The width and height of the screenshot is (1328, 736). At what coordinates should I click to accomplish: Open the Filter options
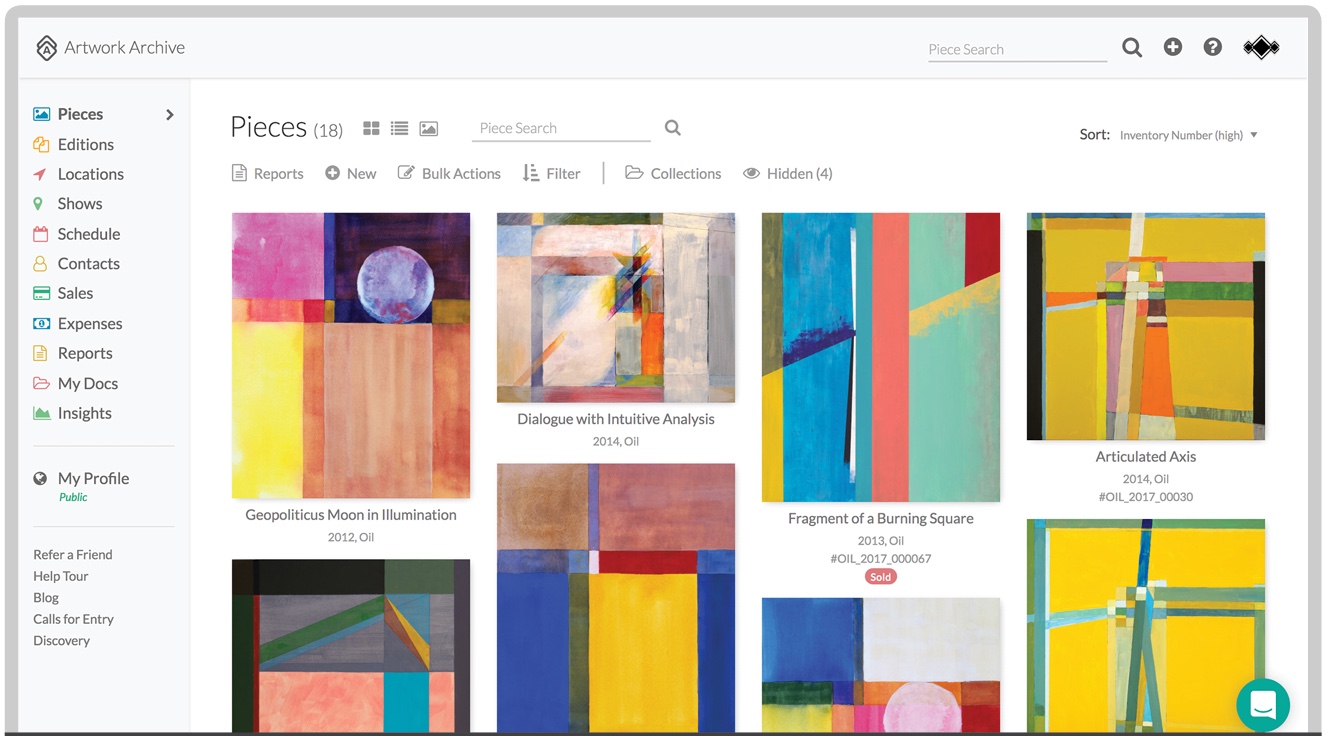pos(551,174)
